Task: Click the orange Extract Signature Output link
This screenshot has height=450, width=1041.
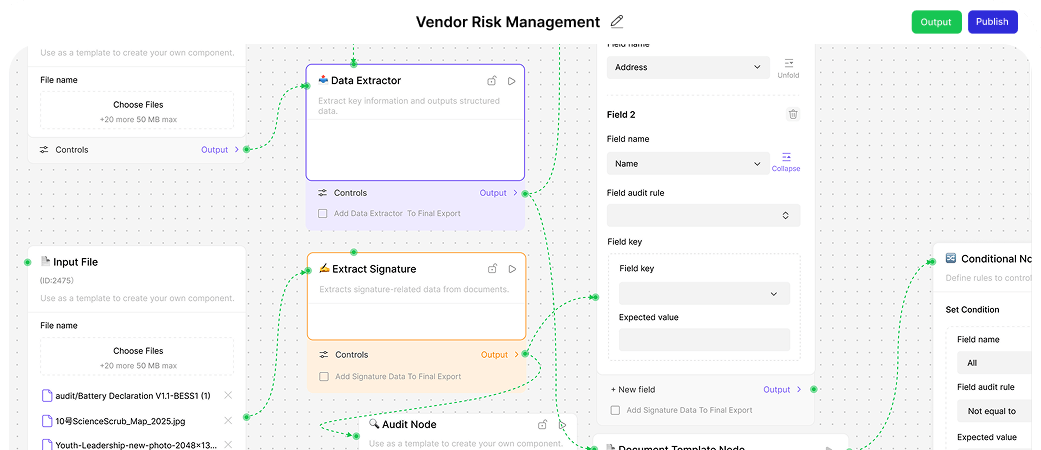Action: click(500, 355)
